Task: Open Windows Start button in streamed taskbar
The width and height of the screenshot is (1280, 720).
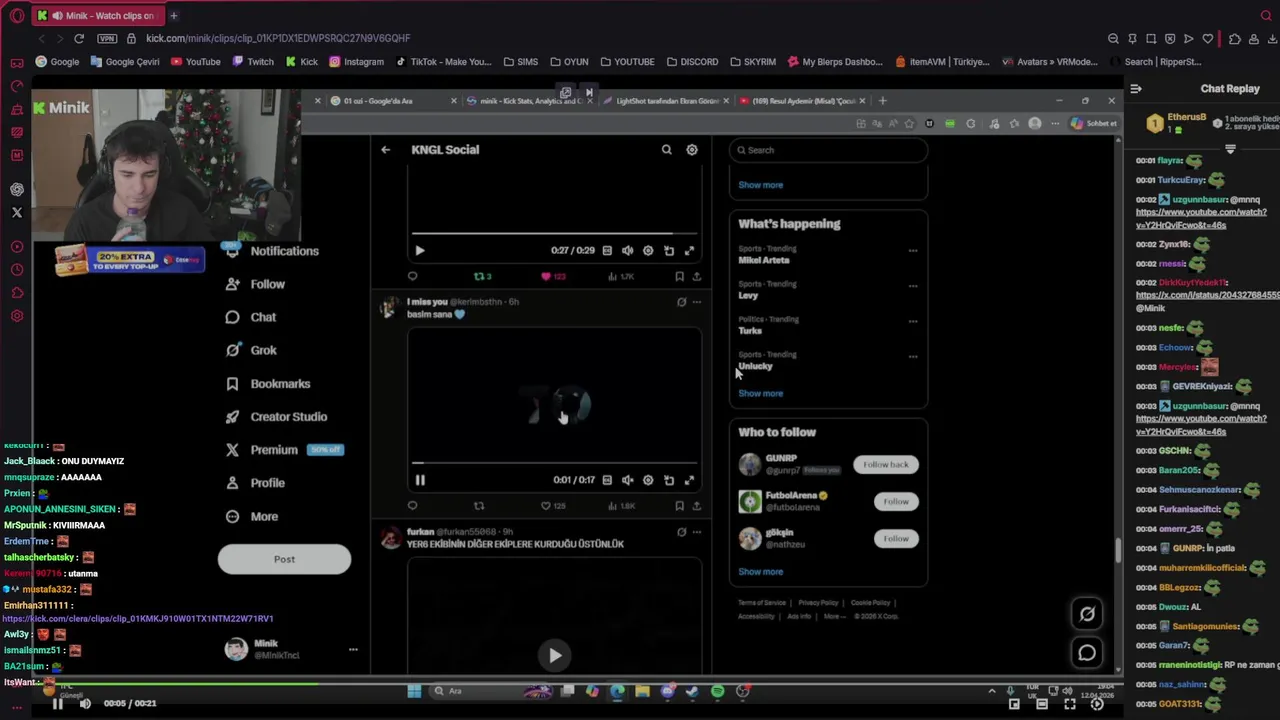Action: pyautogui.click(x=414, y=691)
